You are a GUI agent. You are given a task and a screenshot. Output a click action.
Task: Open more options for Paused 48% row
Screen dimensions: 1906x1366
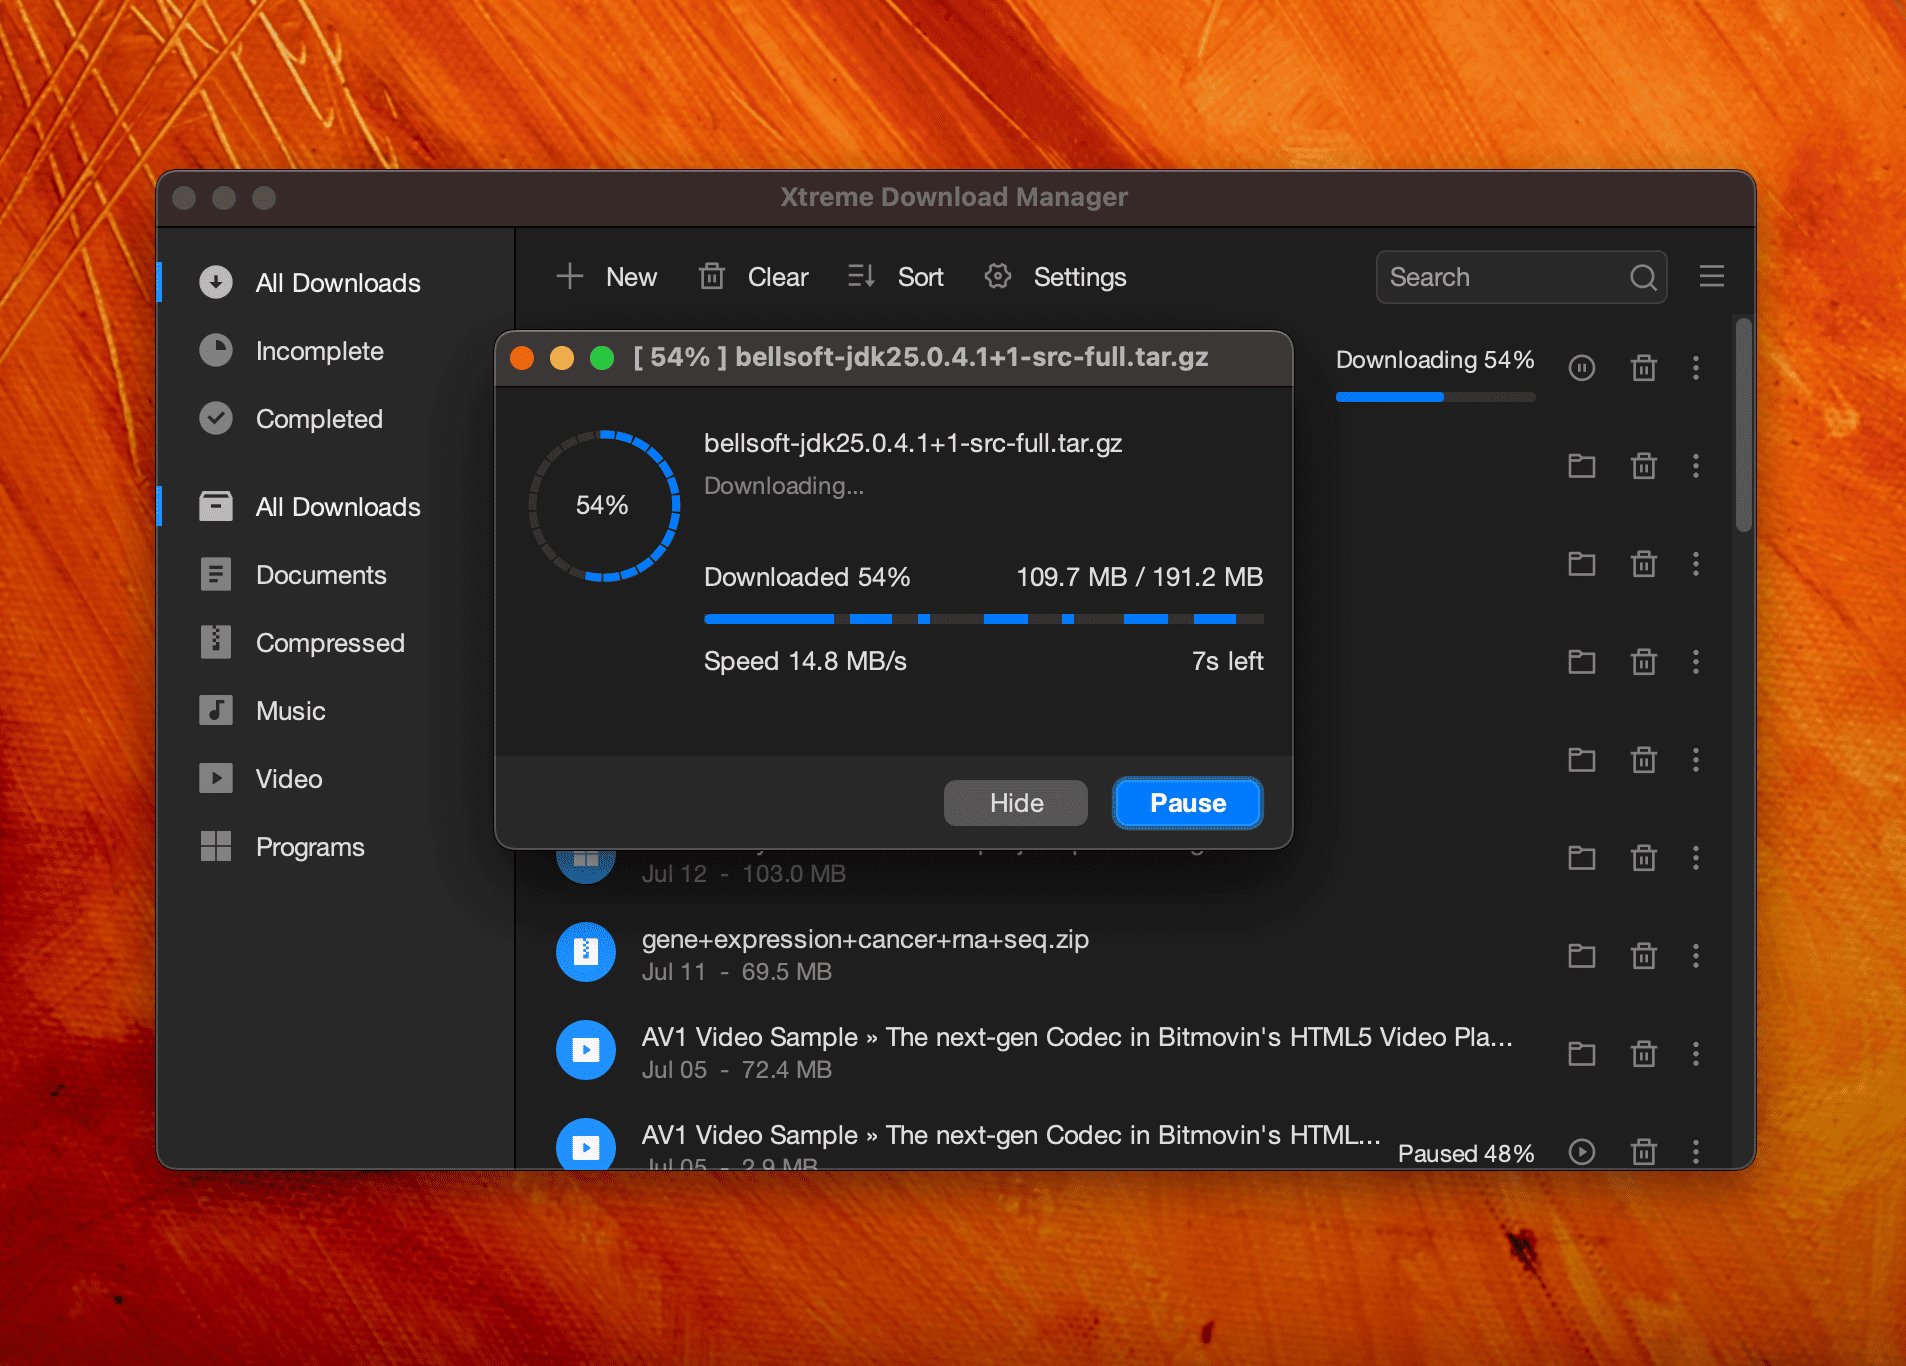(x=1696, y=1152)
